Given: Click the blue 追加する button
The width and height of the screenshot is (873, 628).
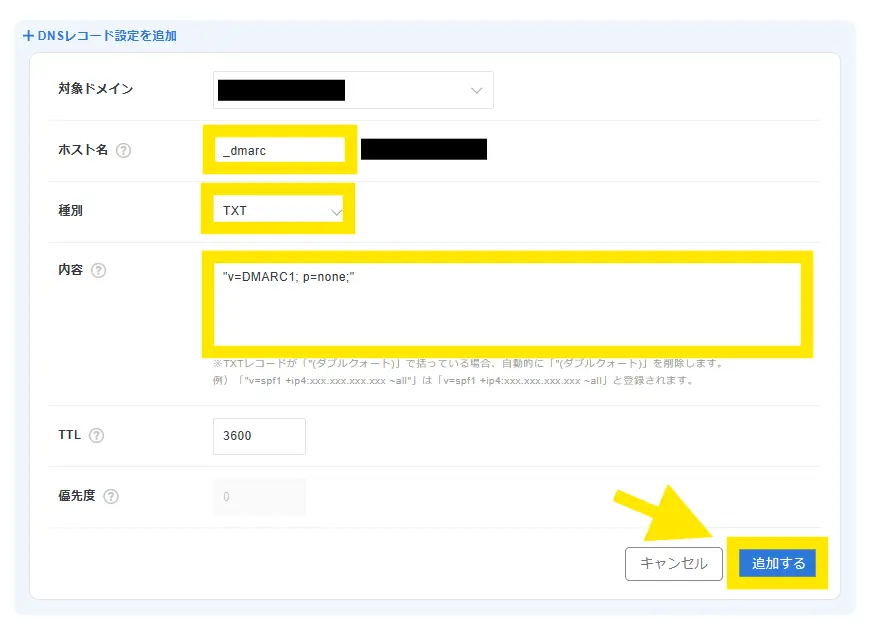Looking at the screenshot, I should [x=777, y=564].
